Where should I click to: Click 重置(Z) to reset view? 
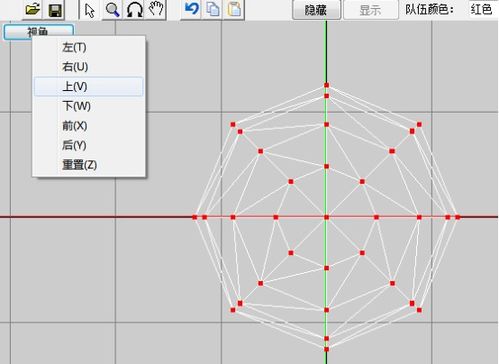pos(89,165)
